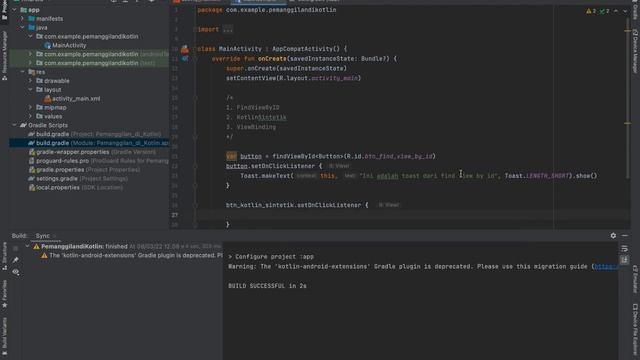The width and height of the screenshot is (640, 360).
Task: Collapse PemanggilandiKotlin build result node
Action: (x=27, y=247)
